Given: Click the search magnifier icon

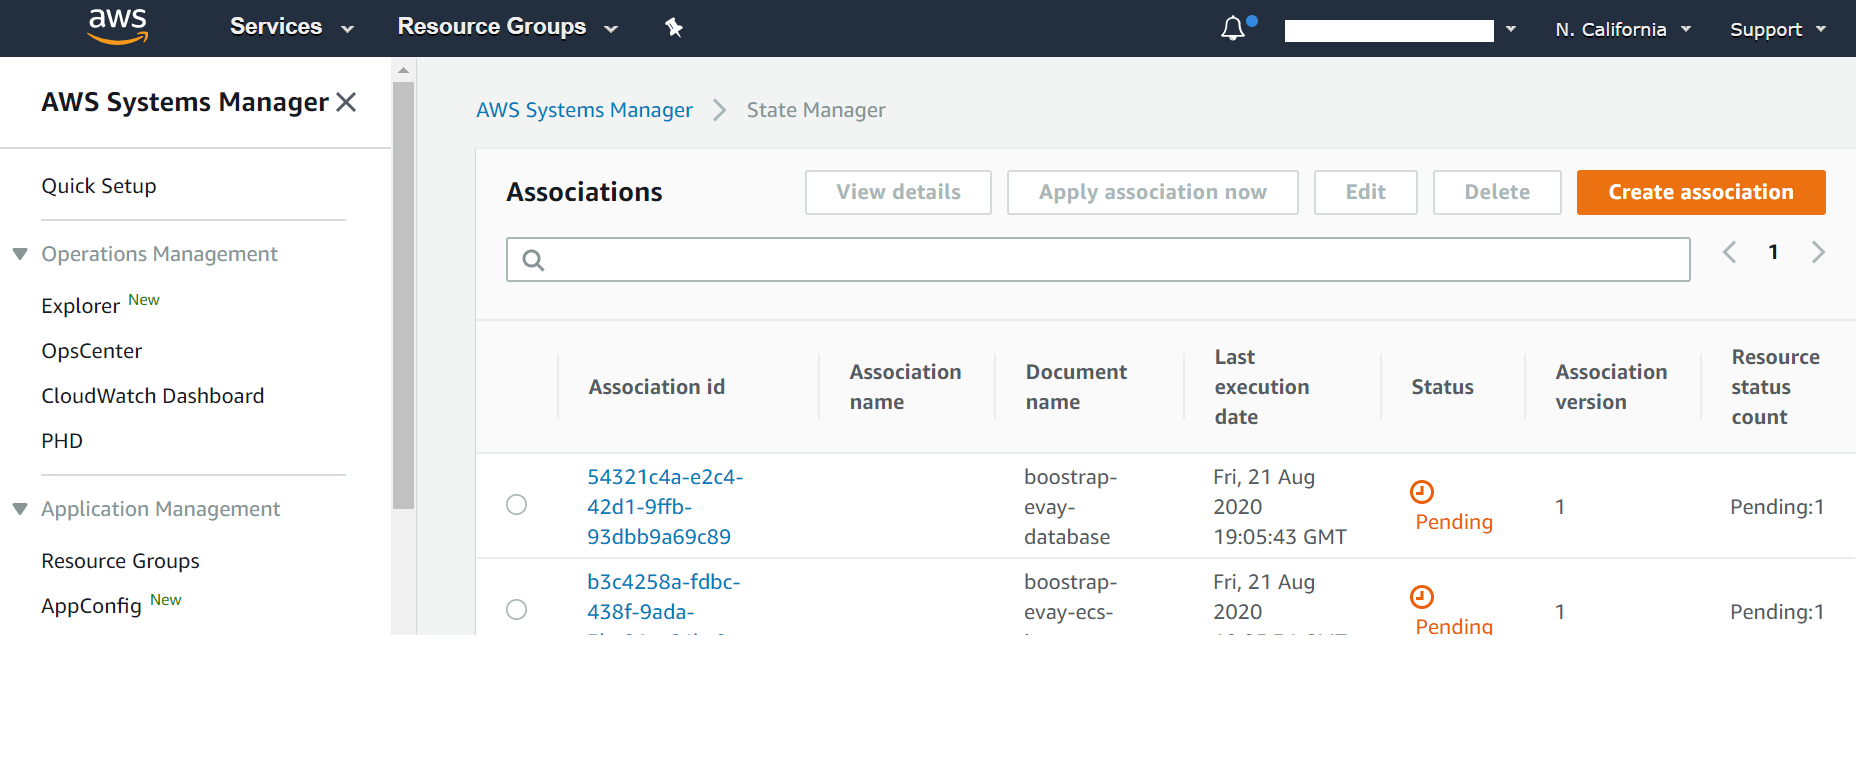Looking at the screenshot, I should 533,261.
